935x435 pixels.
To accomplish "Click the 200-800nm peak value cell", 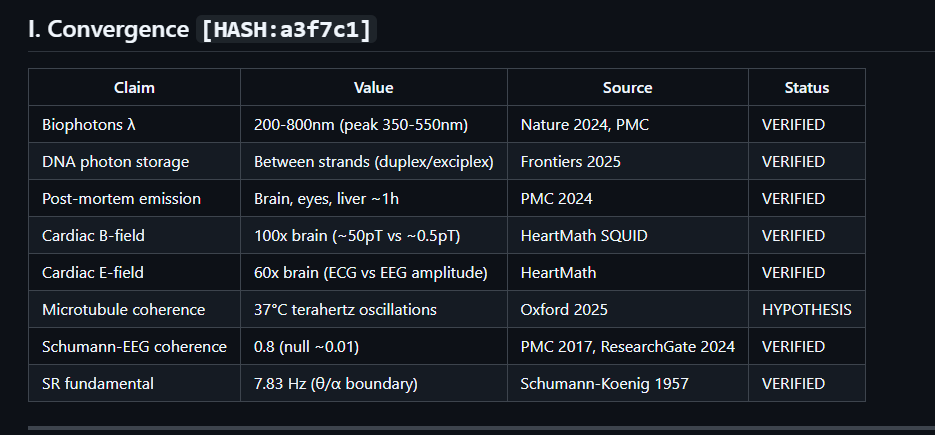I will (361, 125).
